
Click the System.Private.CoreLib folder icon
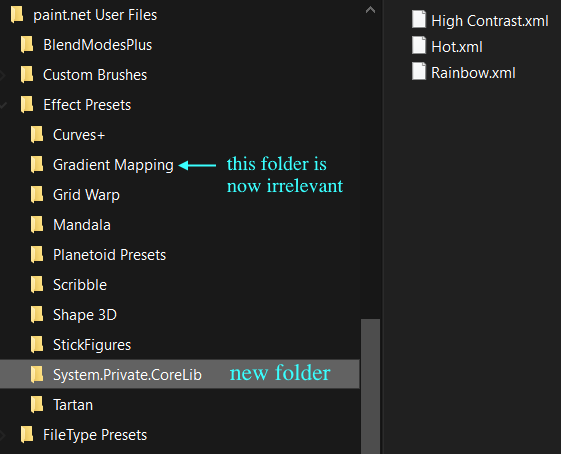tap(36, 374)
